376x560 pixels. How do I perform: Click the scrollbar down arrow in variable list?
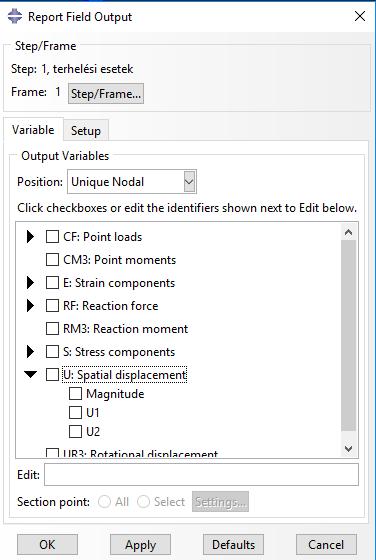pyautogui.click(x=349, y=449)
